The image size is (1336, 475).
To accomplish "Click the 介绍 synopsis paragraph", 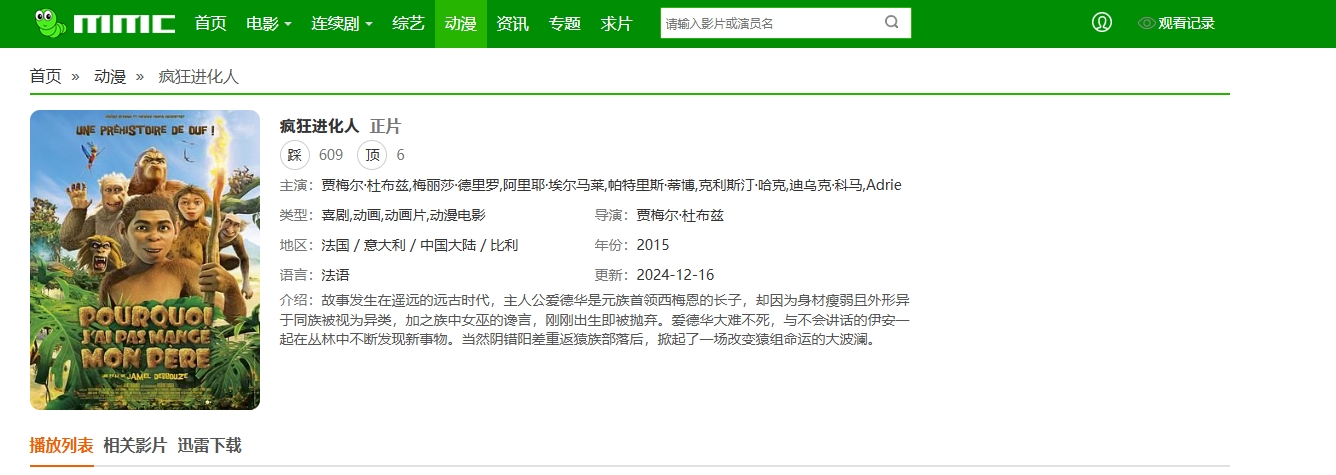I will pos(596,320).
